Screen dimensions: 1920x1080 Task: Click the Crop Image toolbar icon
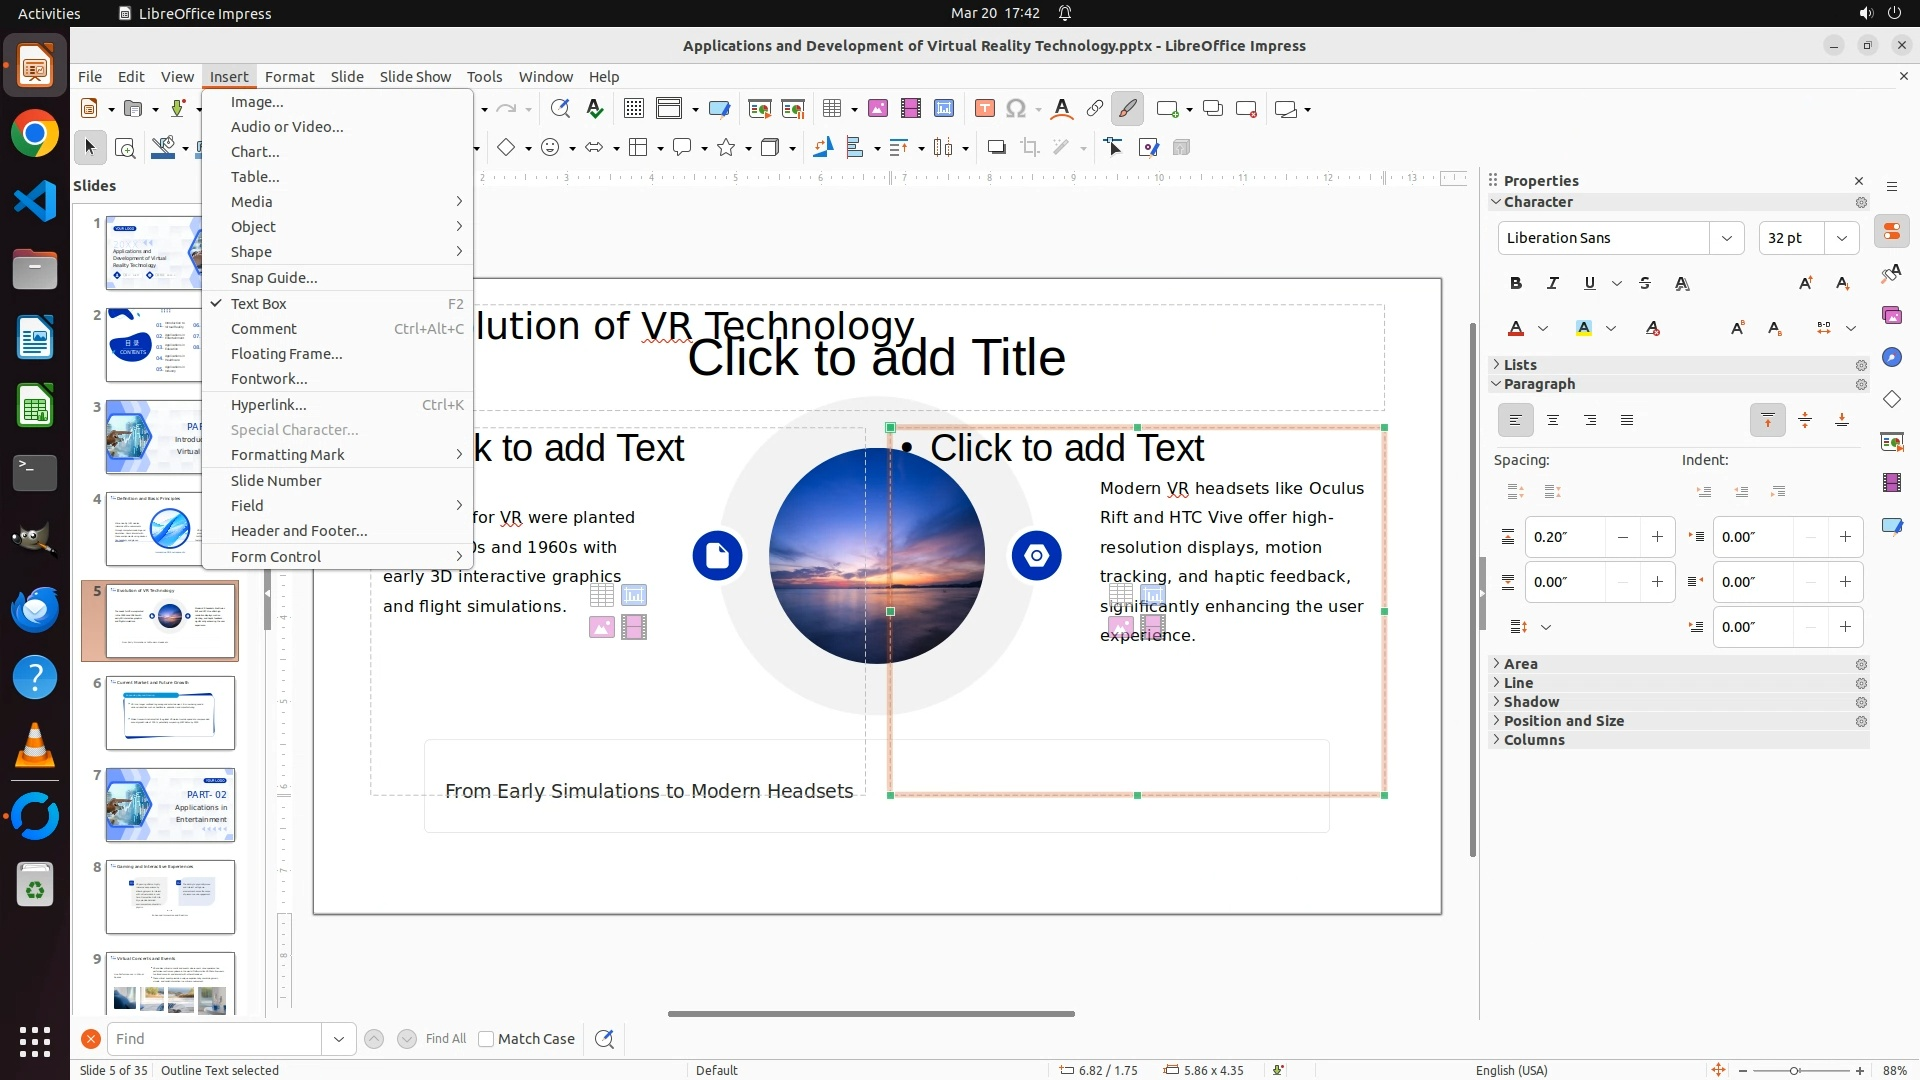pyautogui.click(x=1029, y=148)
